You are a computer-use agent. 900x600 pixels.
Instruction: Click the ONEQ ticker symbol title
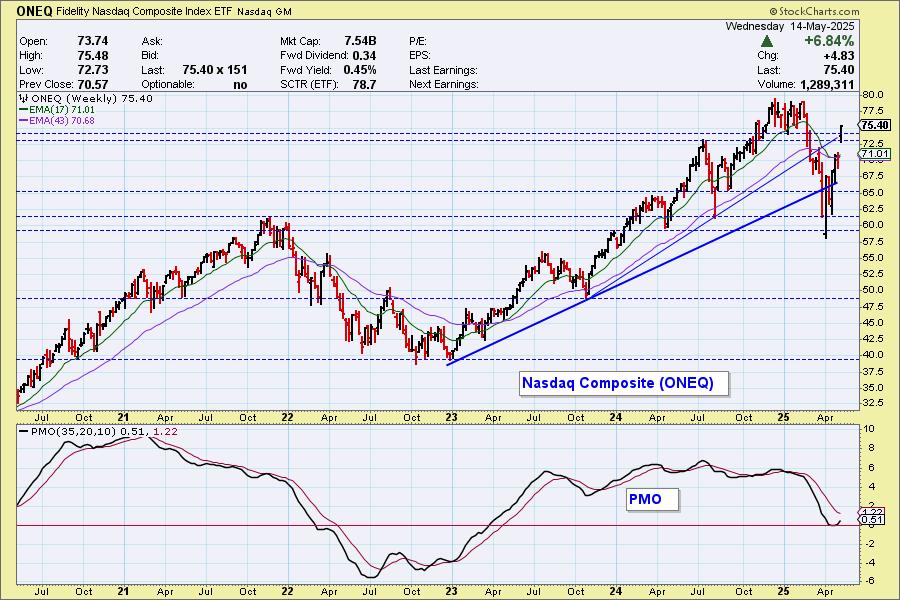(34, 11)
